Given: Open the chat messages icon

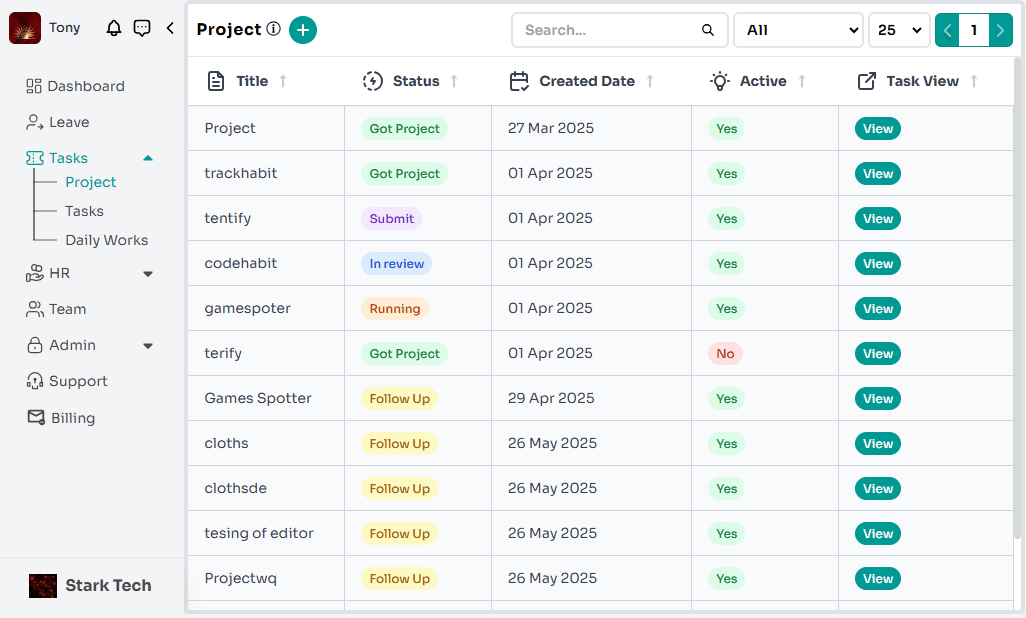Looking at the screenshot, I should (x=142, y=28).
